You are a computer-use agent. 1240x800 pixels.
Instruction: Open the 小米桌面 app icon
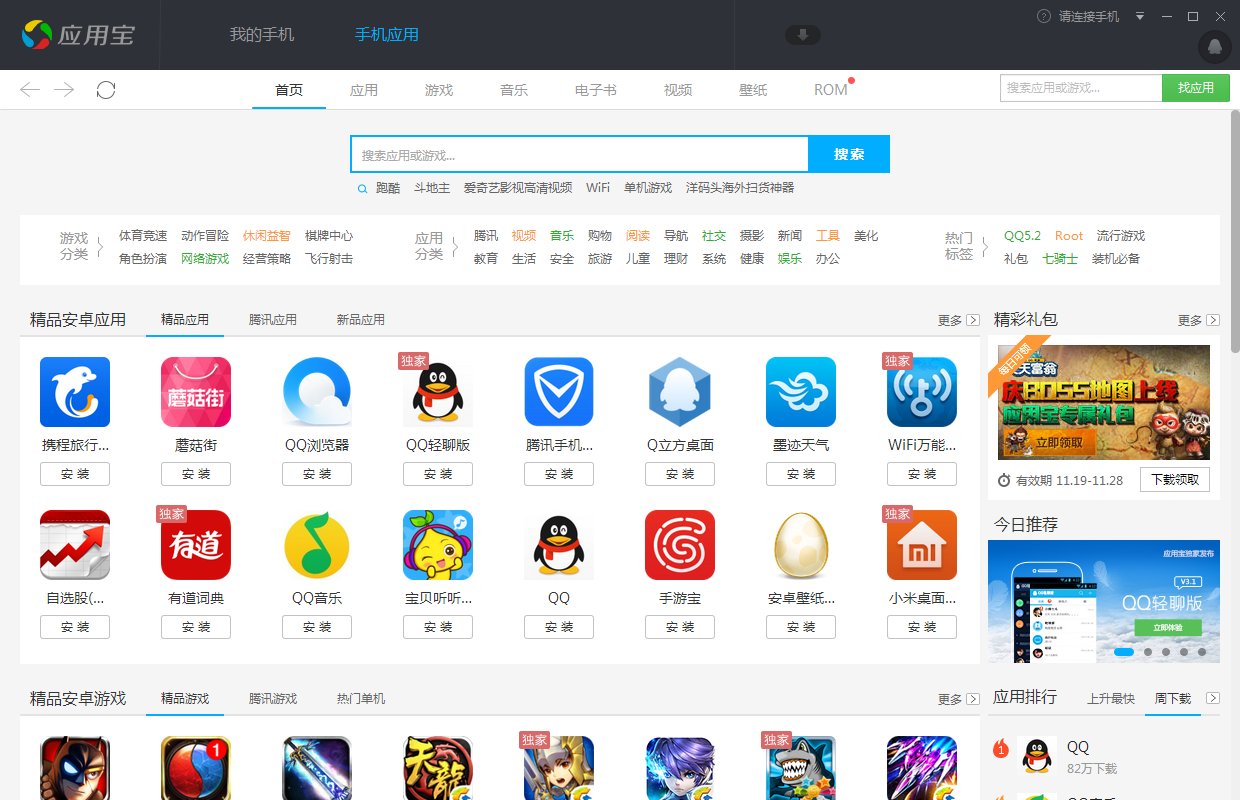pyautogui.click(x=922, y=545)
